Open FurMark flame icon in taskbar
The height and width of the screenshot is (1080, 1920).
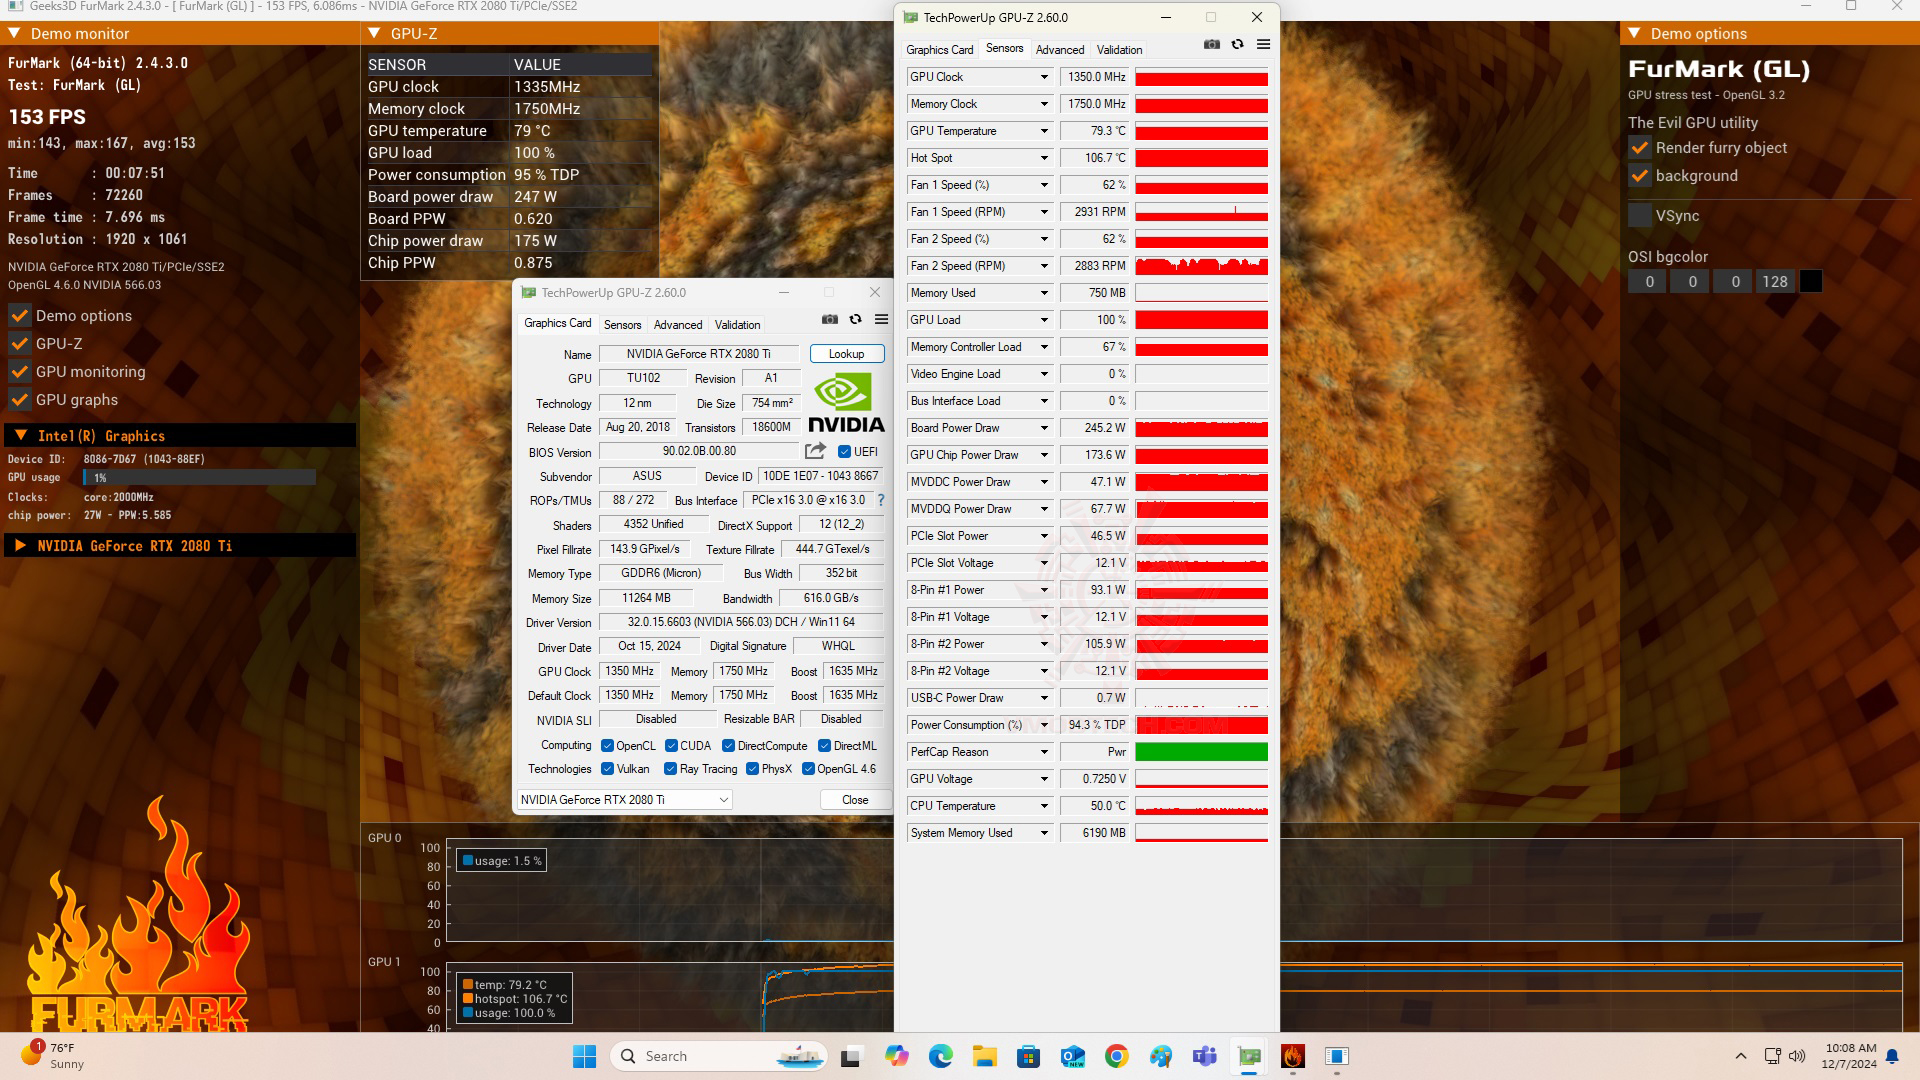point(1292,1056)
